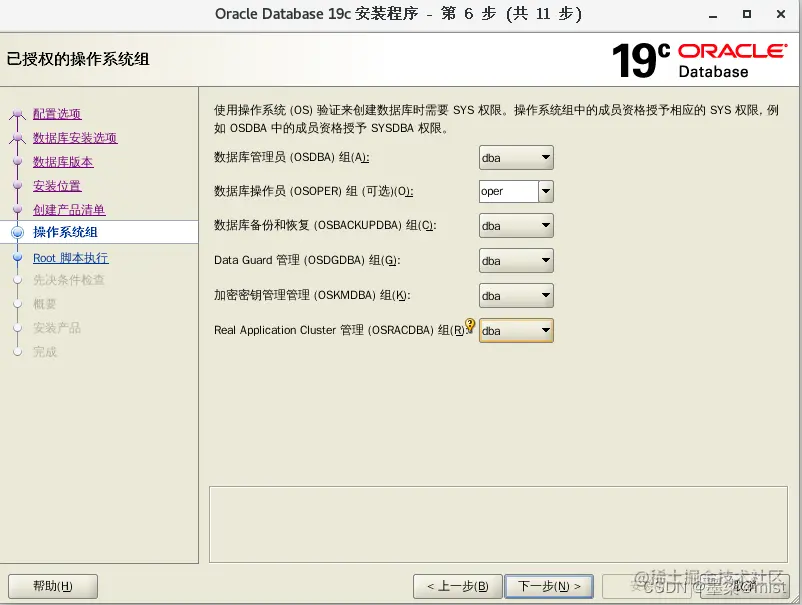
Task: Click the 数据库操作员 (OSOPER) 组 label
Action: click(314, 191)
